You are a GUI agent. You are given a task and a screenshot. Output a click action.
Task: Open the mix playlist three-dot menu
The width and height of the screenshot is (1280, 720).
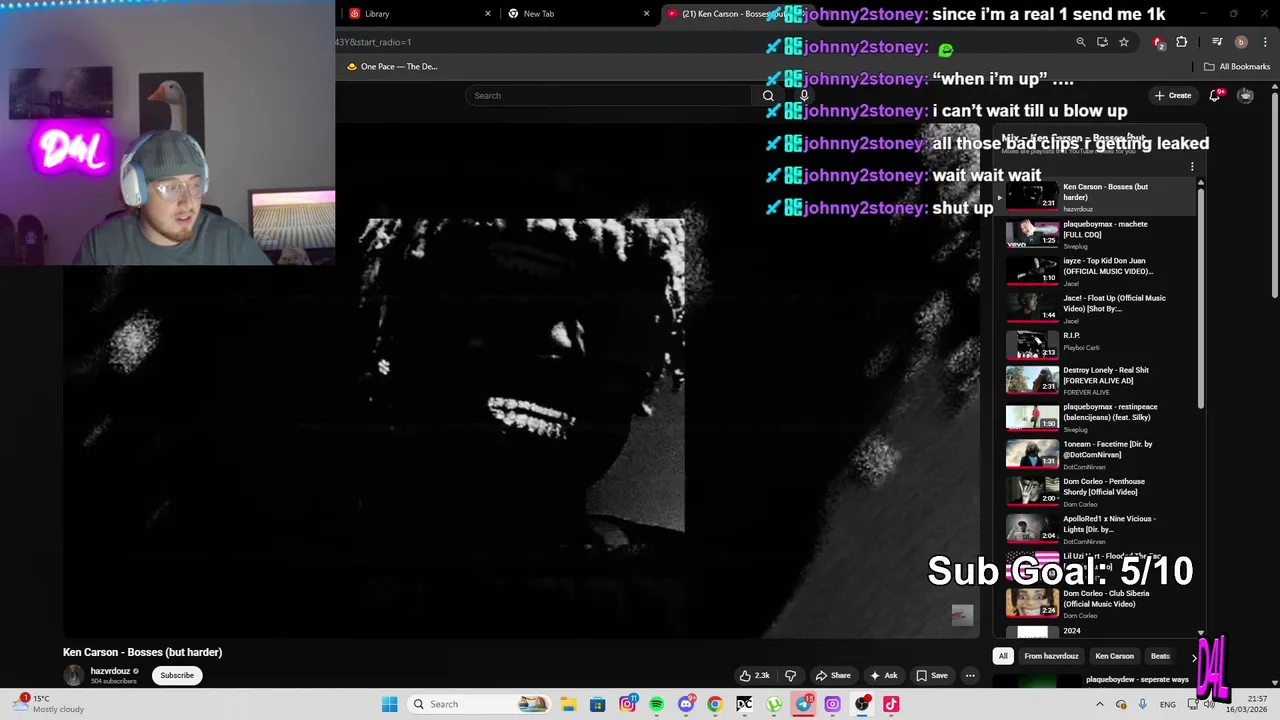1192,167
